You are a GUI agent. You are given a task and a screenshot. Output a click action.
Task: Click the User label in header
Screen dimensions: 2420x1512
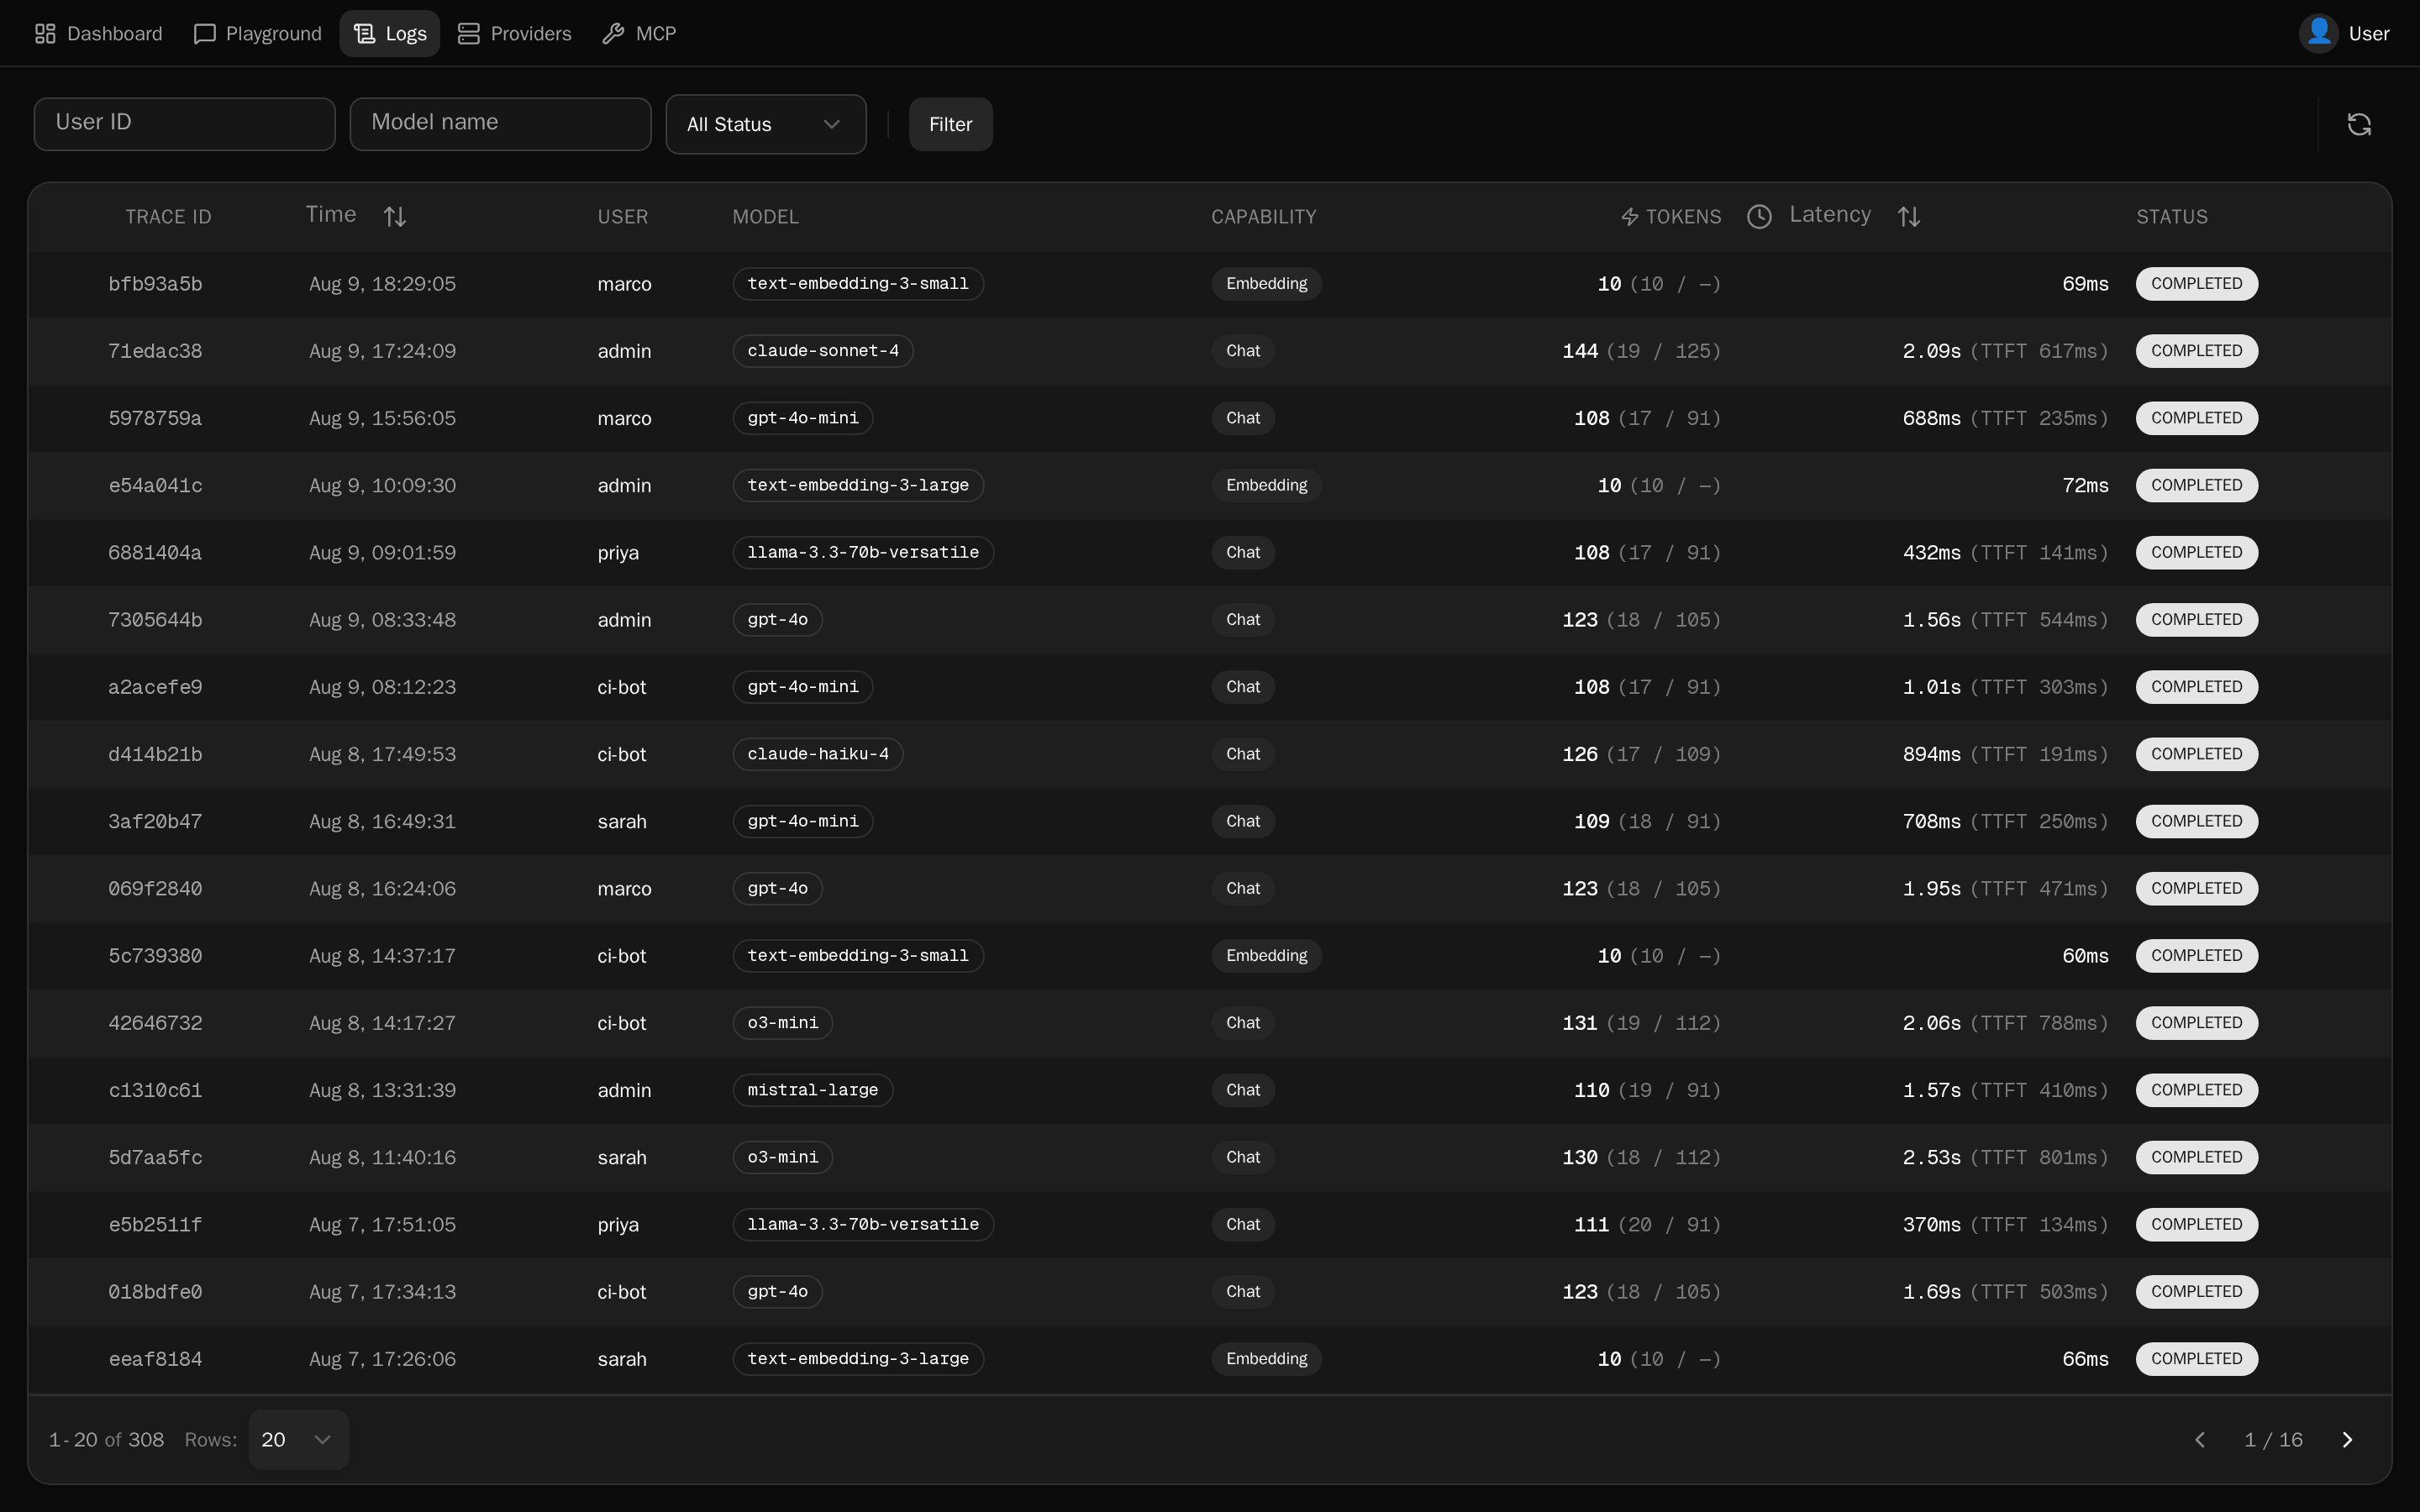pyautogui.click(x=2368, y=34)
